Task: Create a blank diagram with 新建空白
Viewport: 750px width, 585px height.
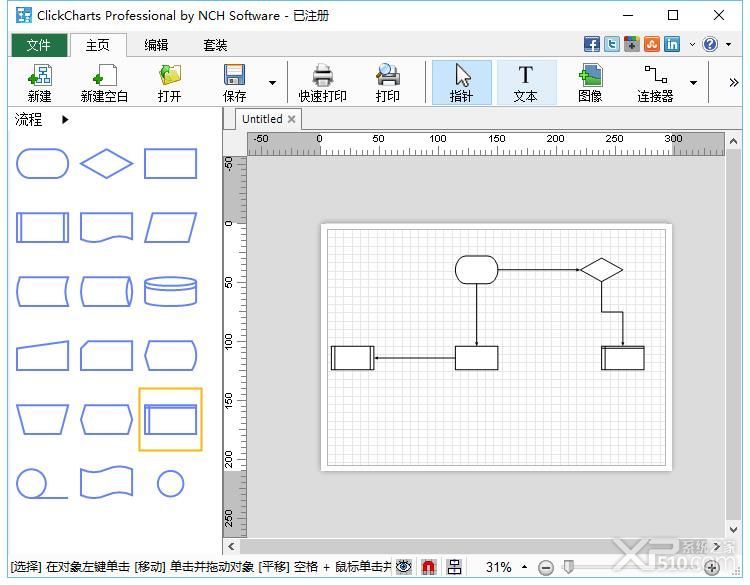Action: [104, 83]
